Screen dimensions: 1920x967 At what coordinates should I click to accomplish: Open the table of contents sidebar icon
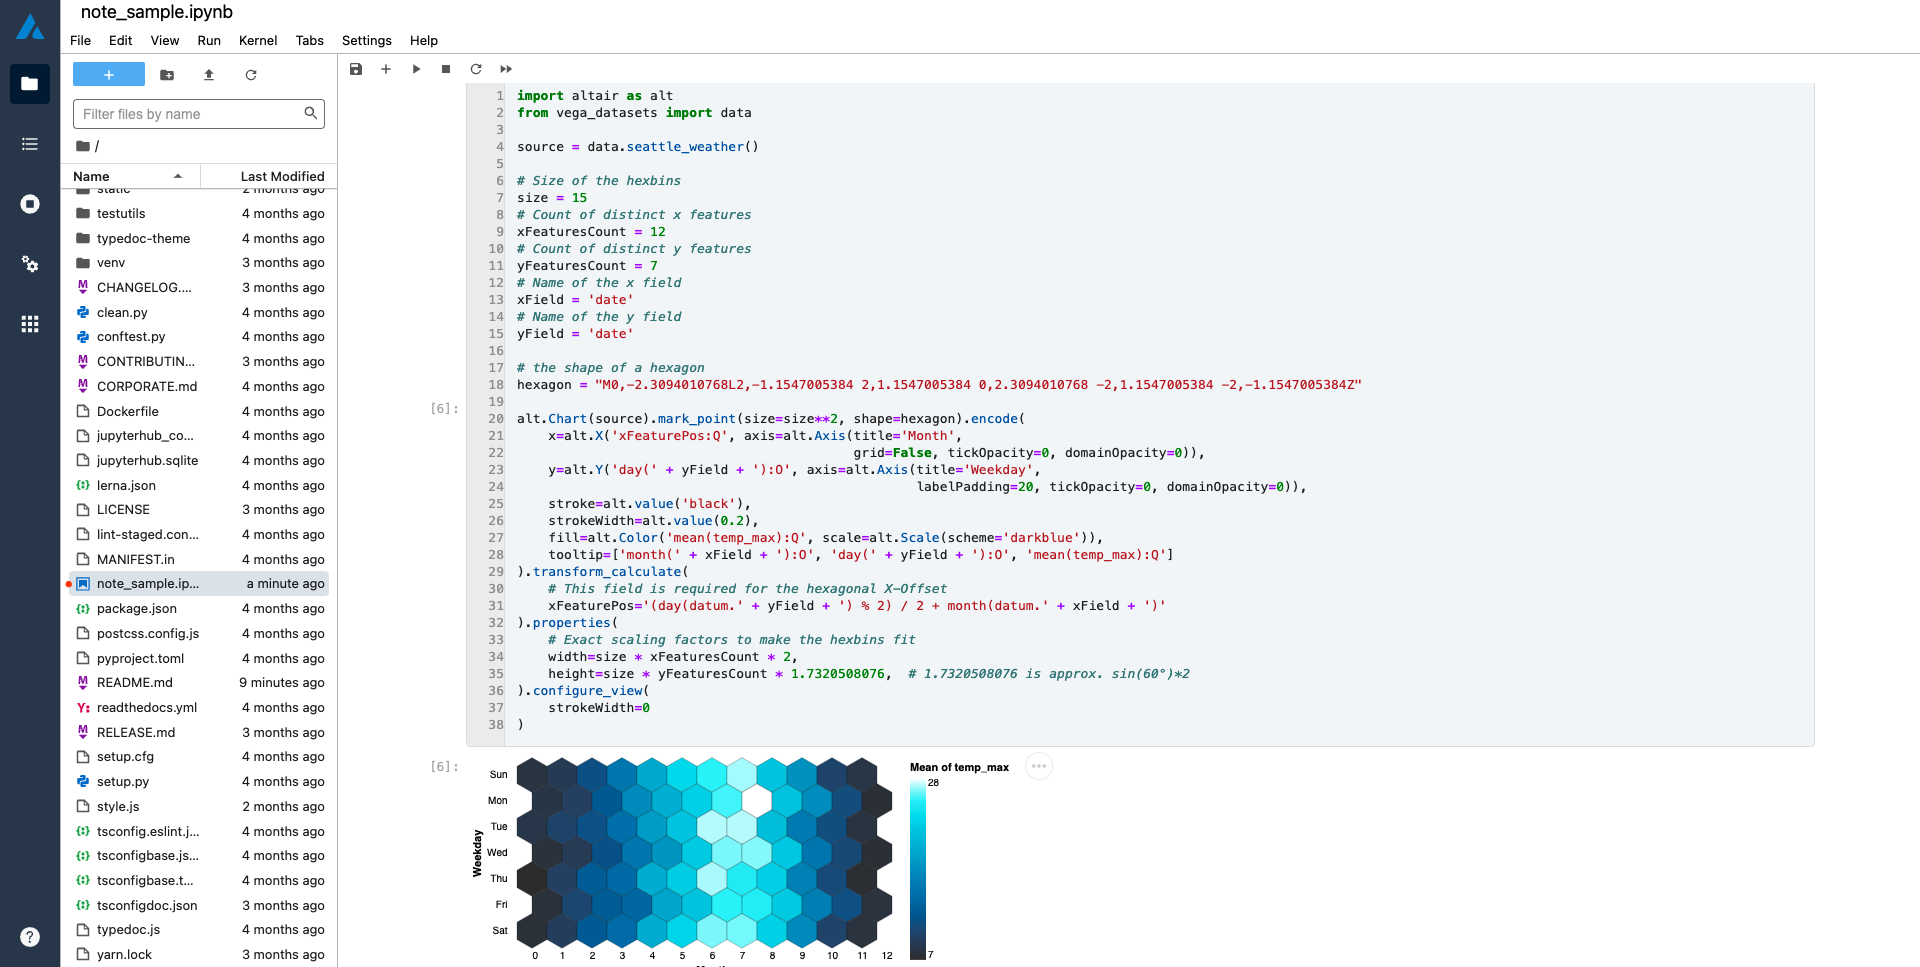tap(30, 144)
